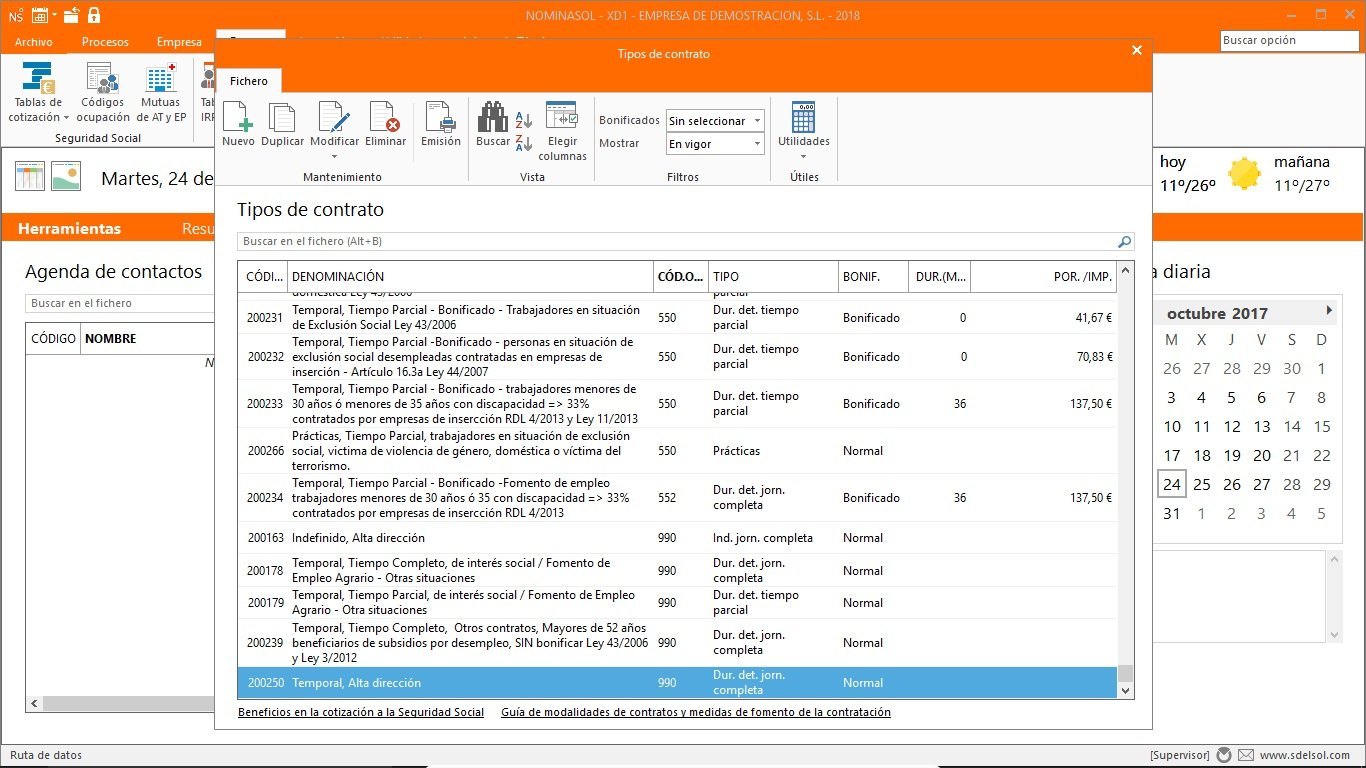Open the Archivo menu
The height and width of the screenshot is (768, 1366).
[34, 42]
